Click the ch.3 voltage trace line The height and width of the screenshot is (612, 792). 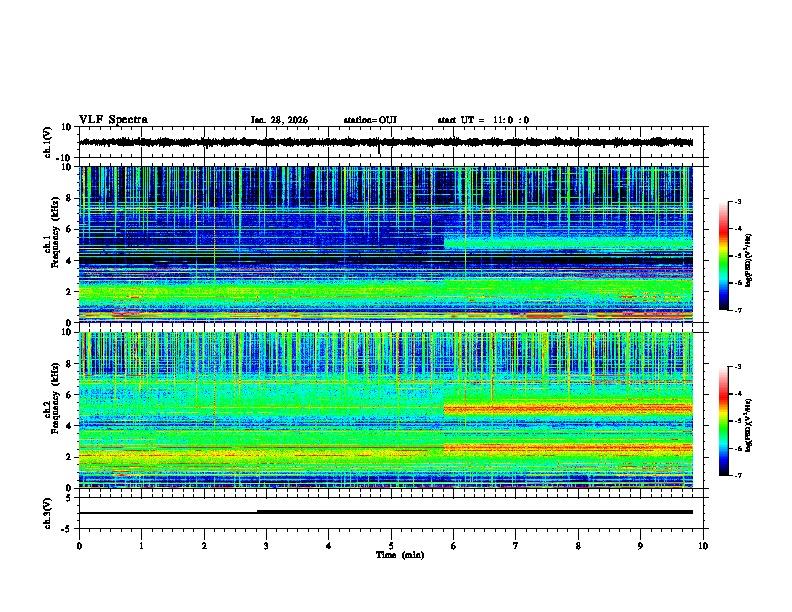coord(386,512)
